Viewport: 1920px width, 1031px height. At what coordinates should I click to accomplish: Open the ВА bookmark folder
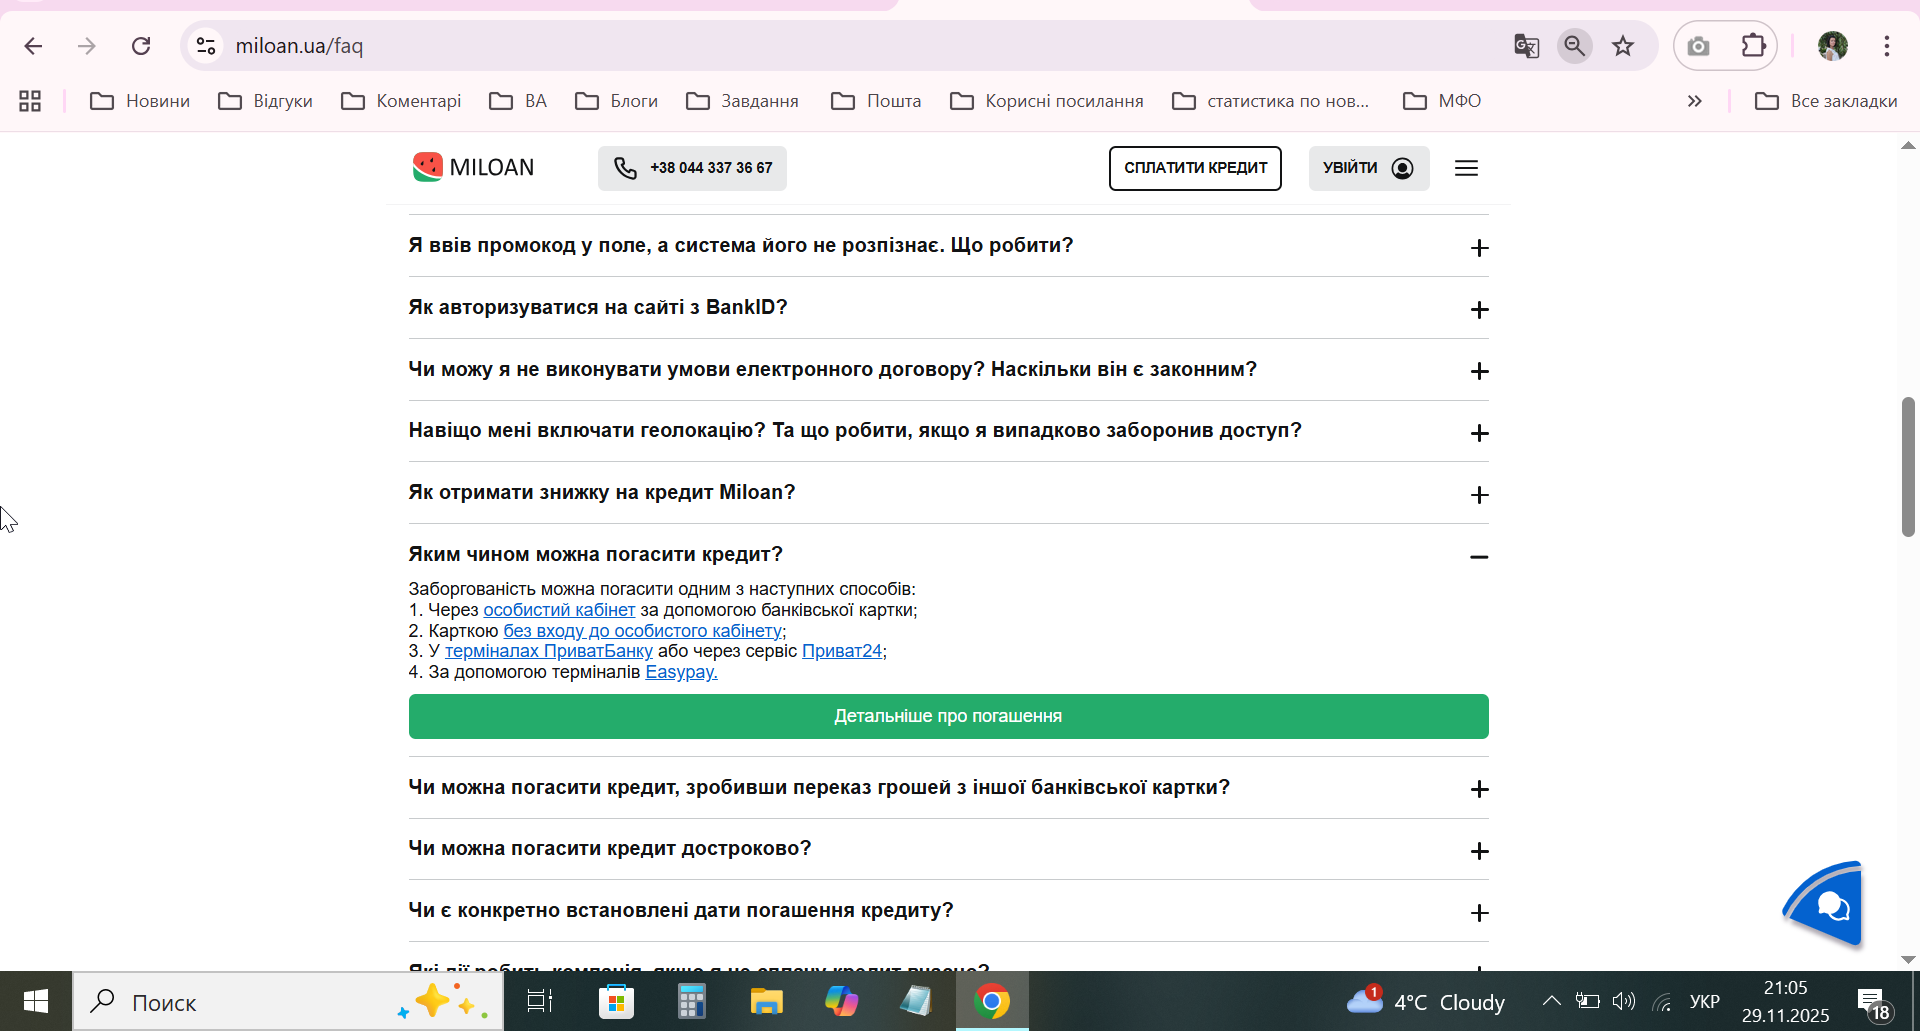point(518,101)
